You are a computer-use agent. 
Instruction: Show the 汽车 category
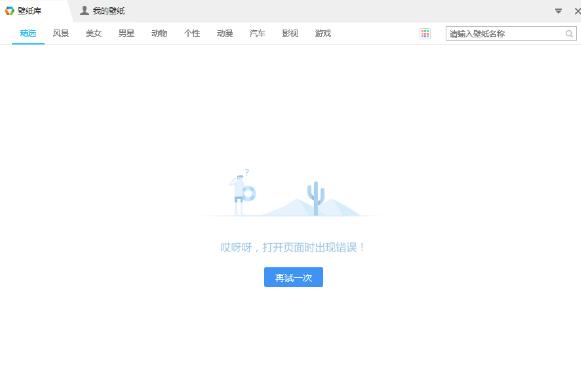click(x=258, y=33)
